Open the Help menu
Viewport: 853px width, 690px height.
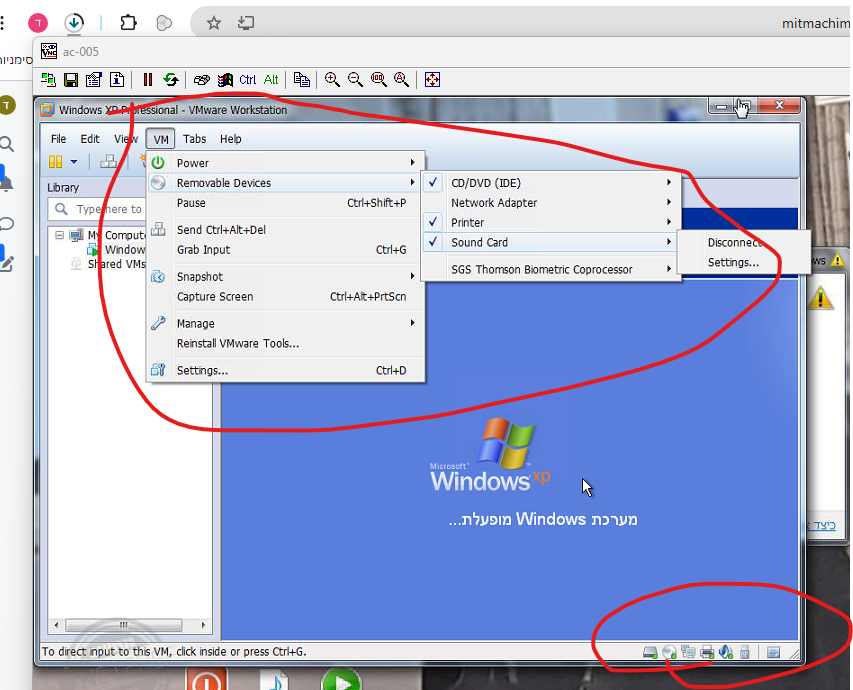231,139
